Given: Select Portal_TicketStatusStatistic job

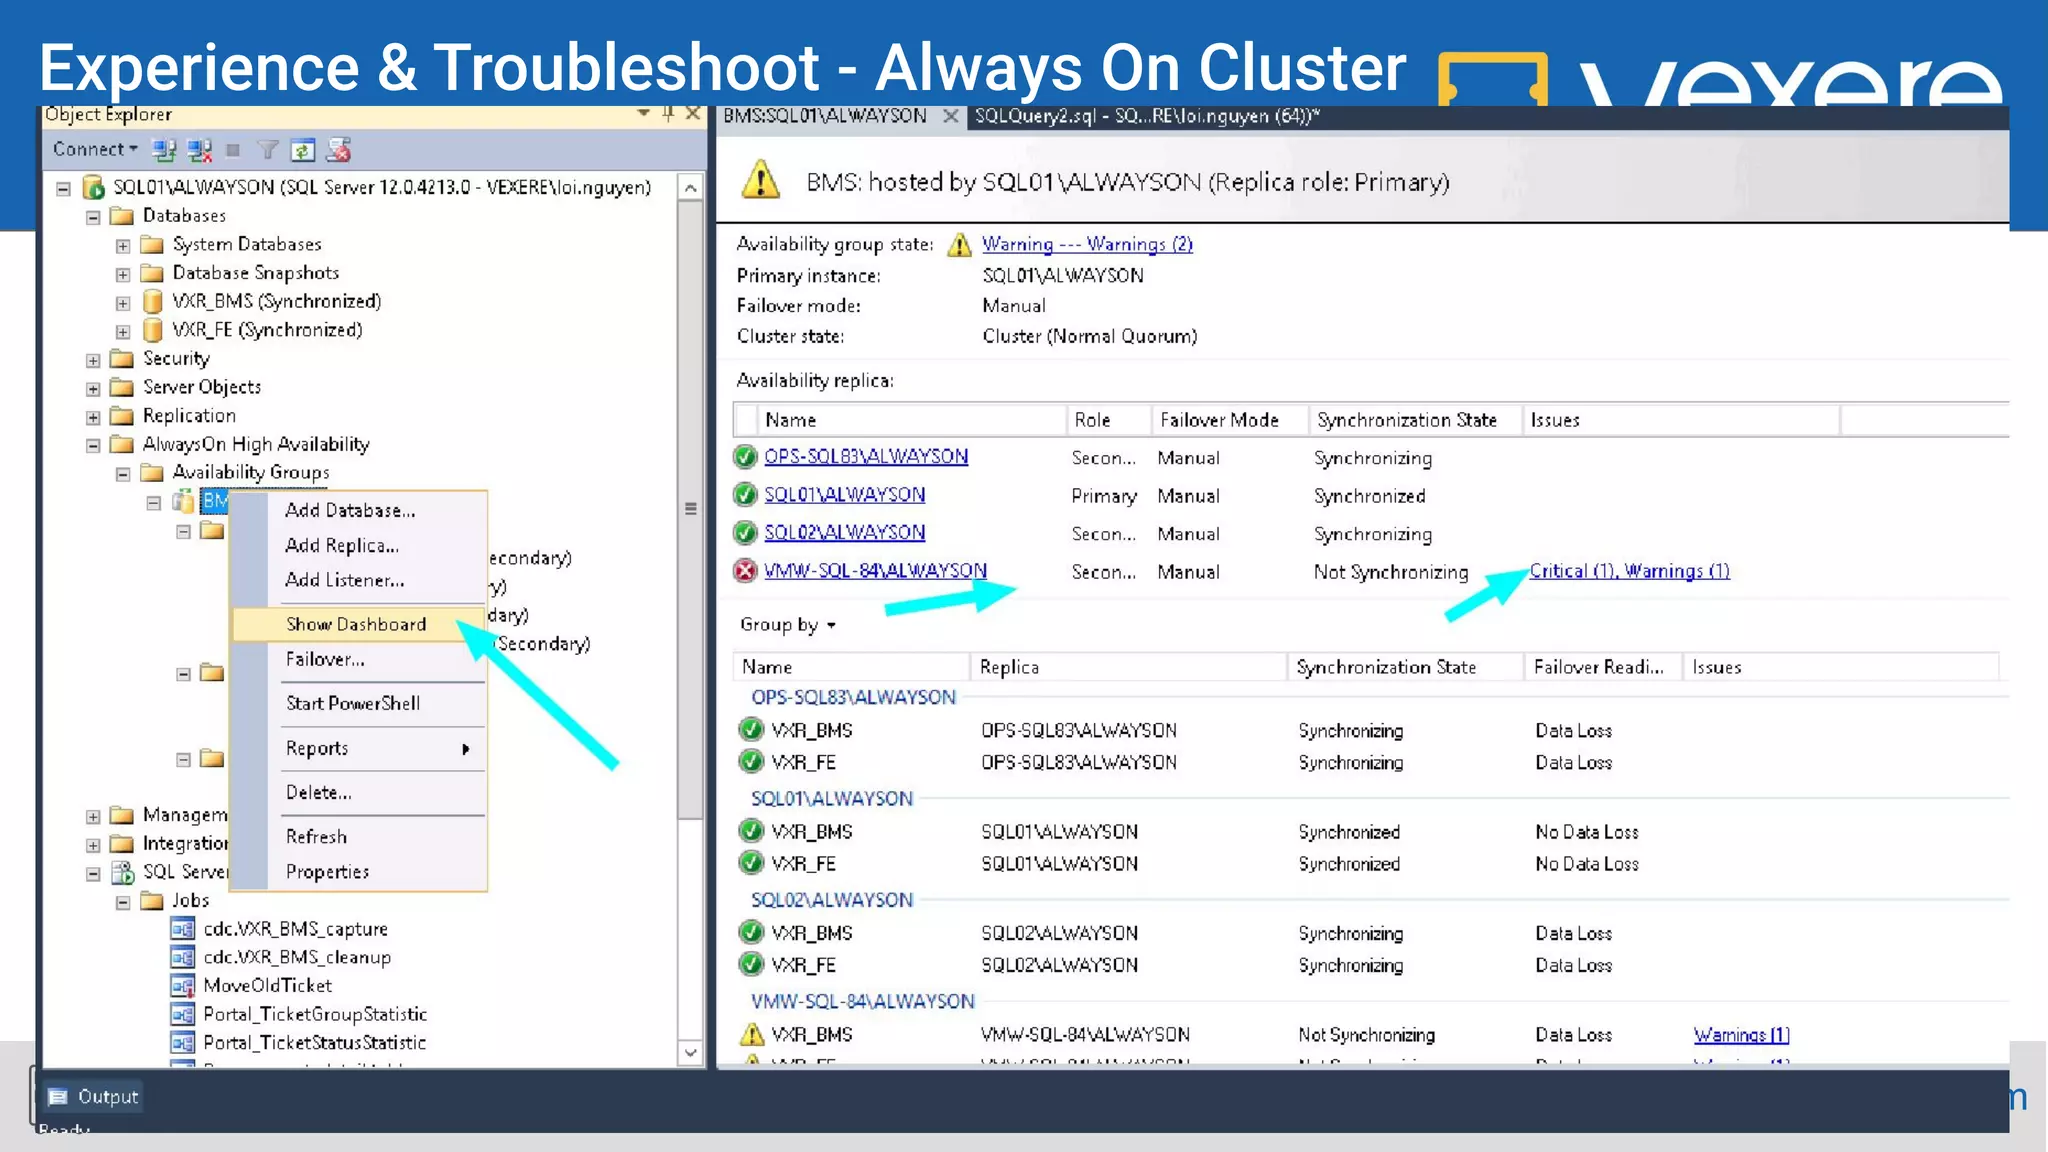Looking at the screenshot, I should coord(314,1042).
